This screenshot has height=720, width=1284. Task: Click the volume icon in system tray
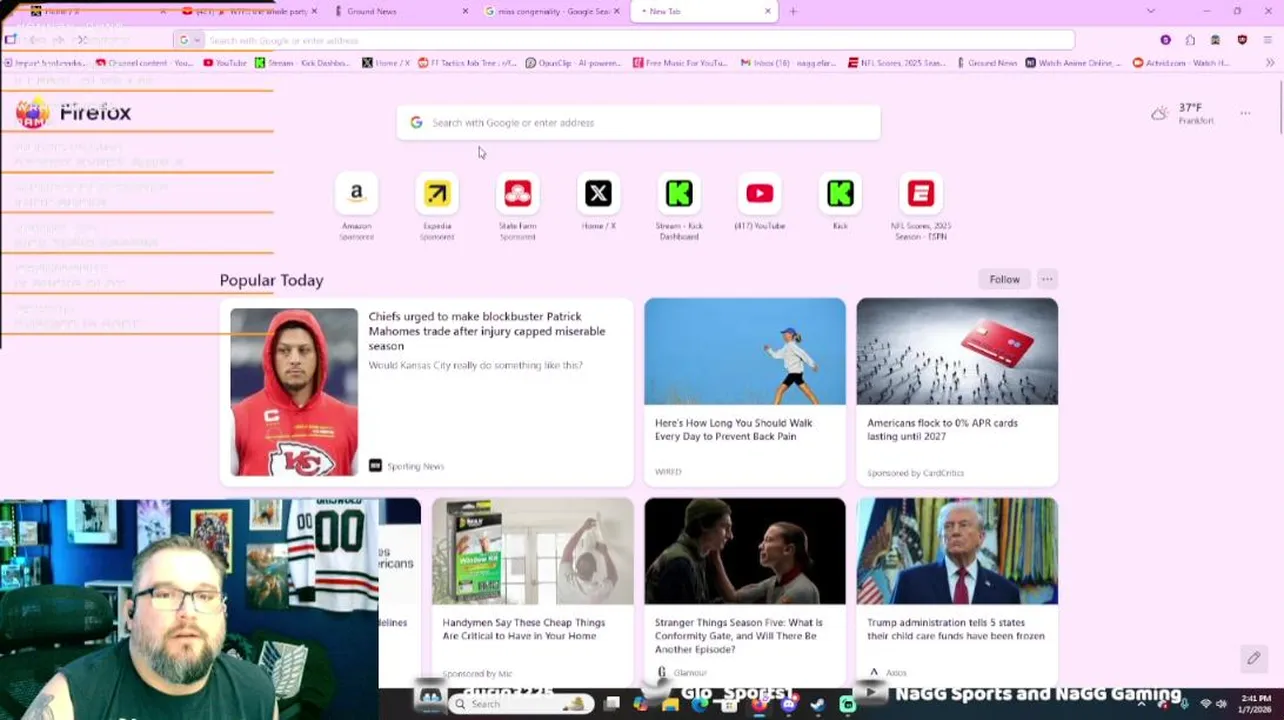[1221, 704]
